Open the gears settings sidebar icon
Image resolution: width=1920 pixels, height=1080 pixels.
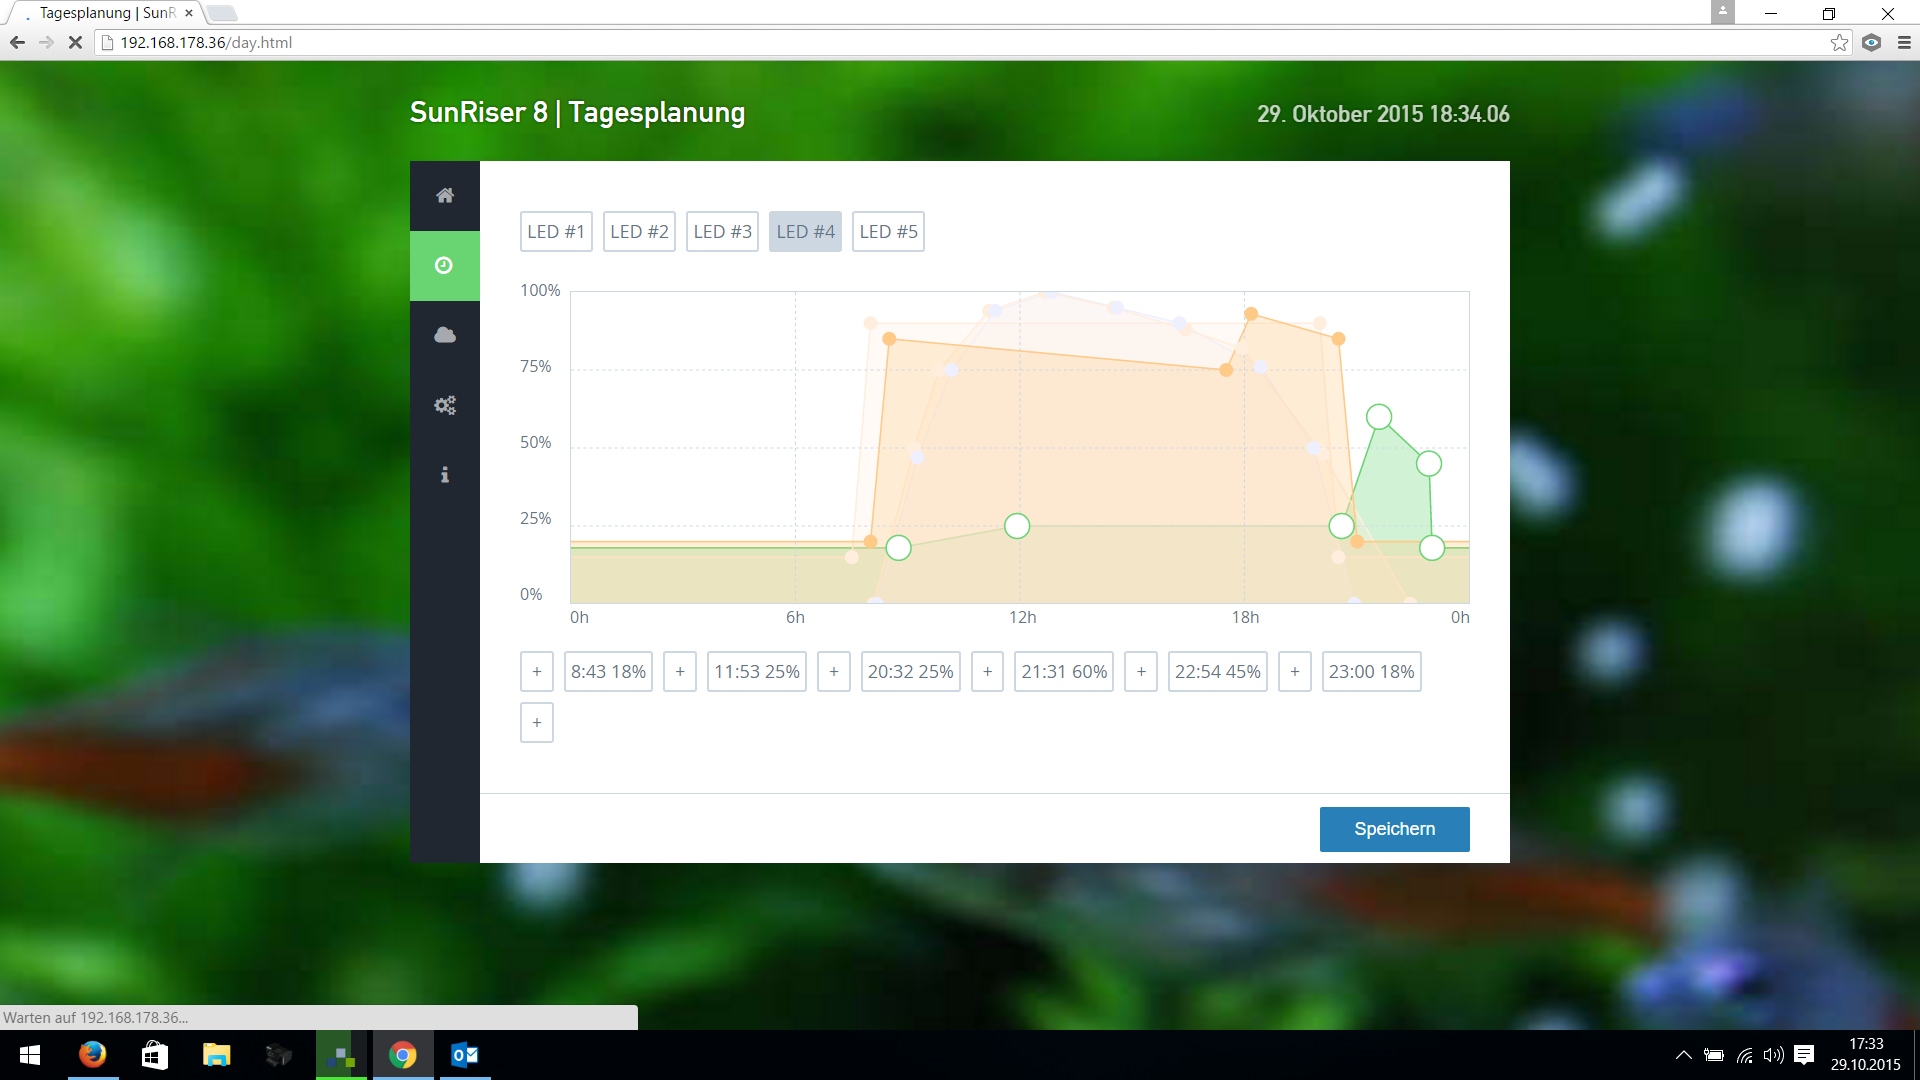click(445, 405)
